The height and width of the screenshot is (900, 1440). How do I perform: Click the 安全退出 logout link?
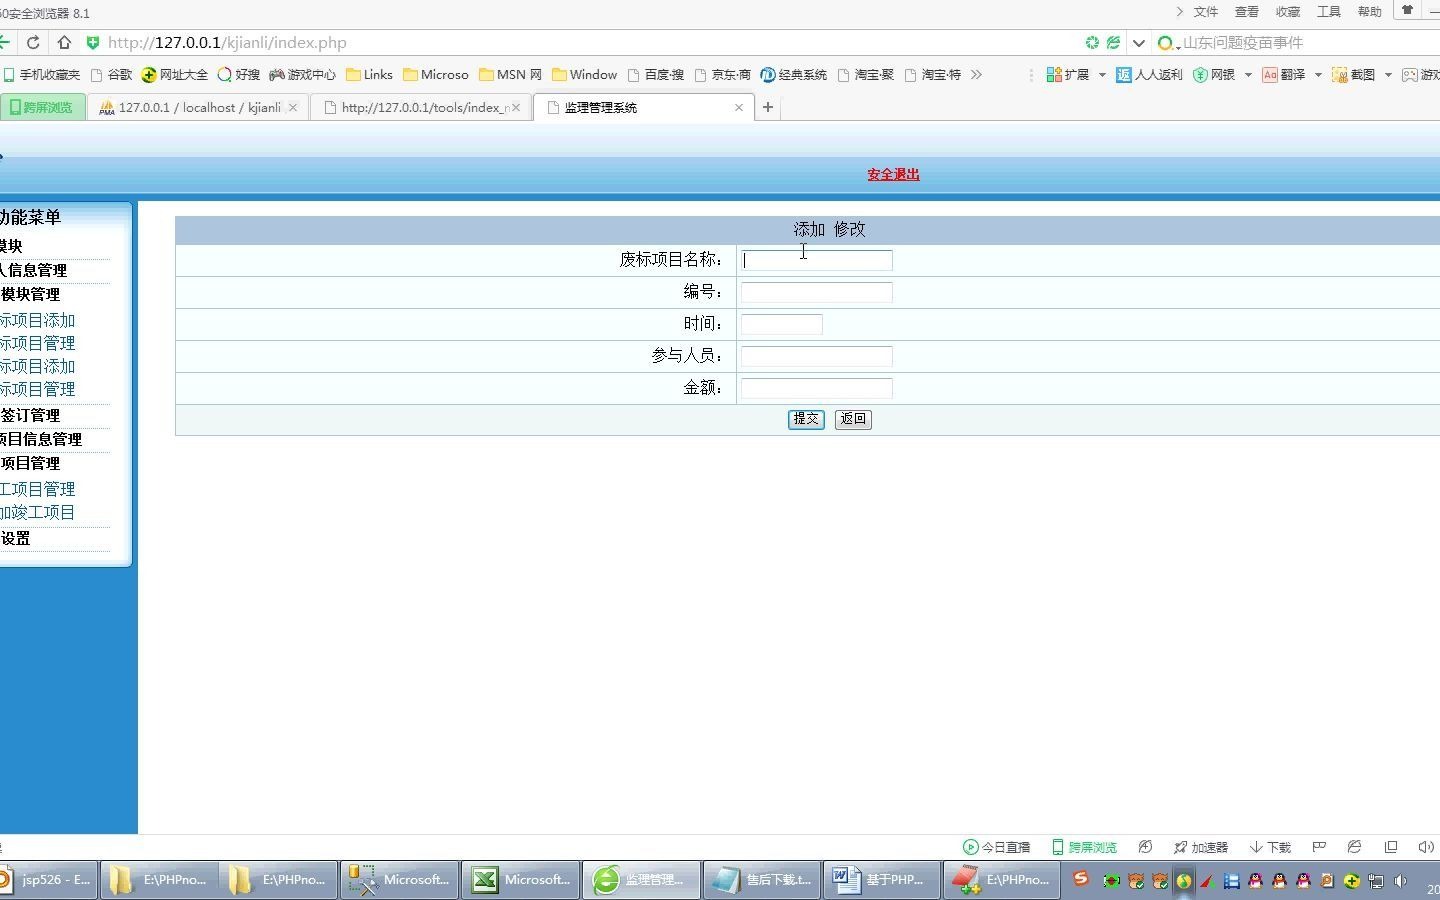893,174
